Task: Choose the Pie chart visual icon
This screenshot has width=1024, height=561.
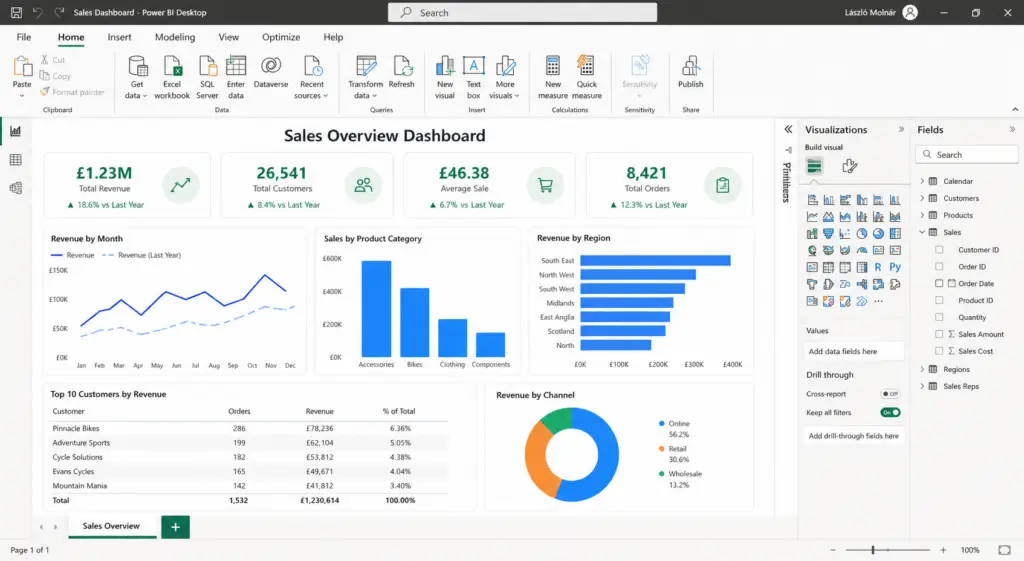Action: (861, 233)
